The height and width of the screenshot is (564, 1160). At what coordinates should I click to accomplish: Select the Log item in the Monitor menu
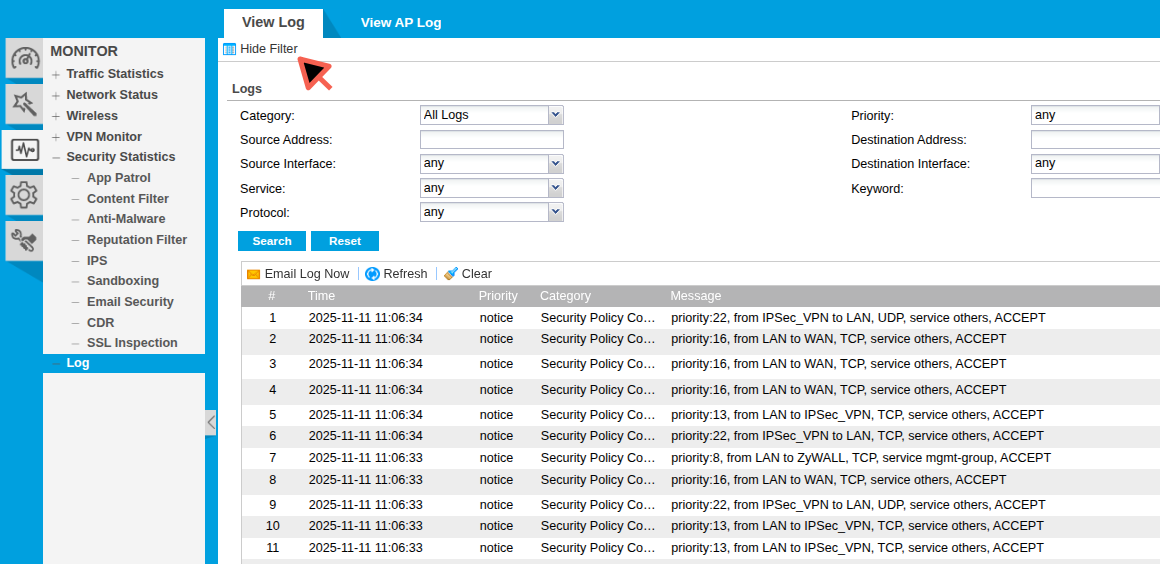click(x=124, y=363)
